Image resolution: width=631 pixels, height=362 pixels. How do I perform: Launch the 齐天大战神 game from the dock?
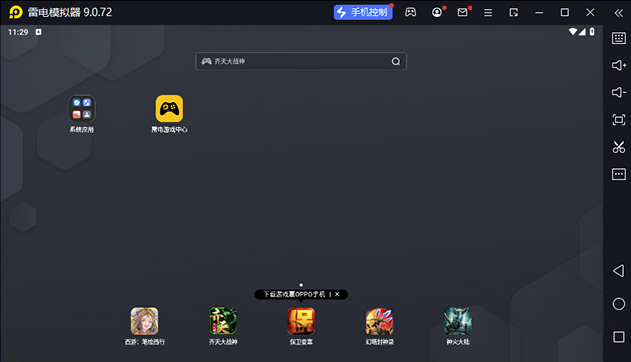click(x=223, y=321)
